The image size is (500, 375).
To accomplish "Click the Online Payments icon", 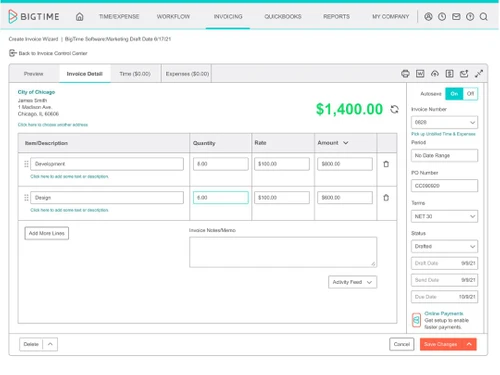I will click(416, 320).
